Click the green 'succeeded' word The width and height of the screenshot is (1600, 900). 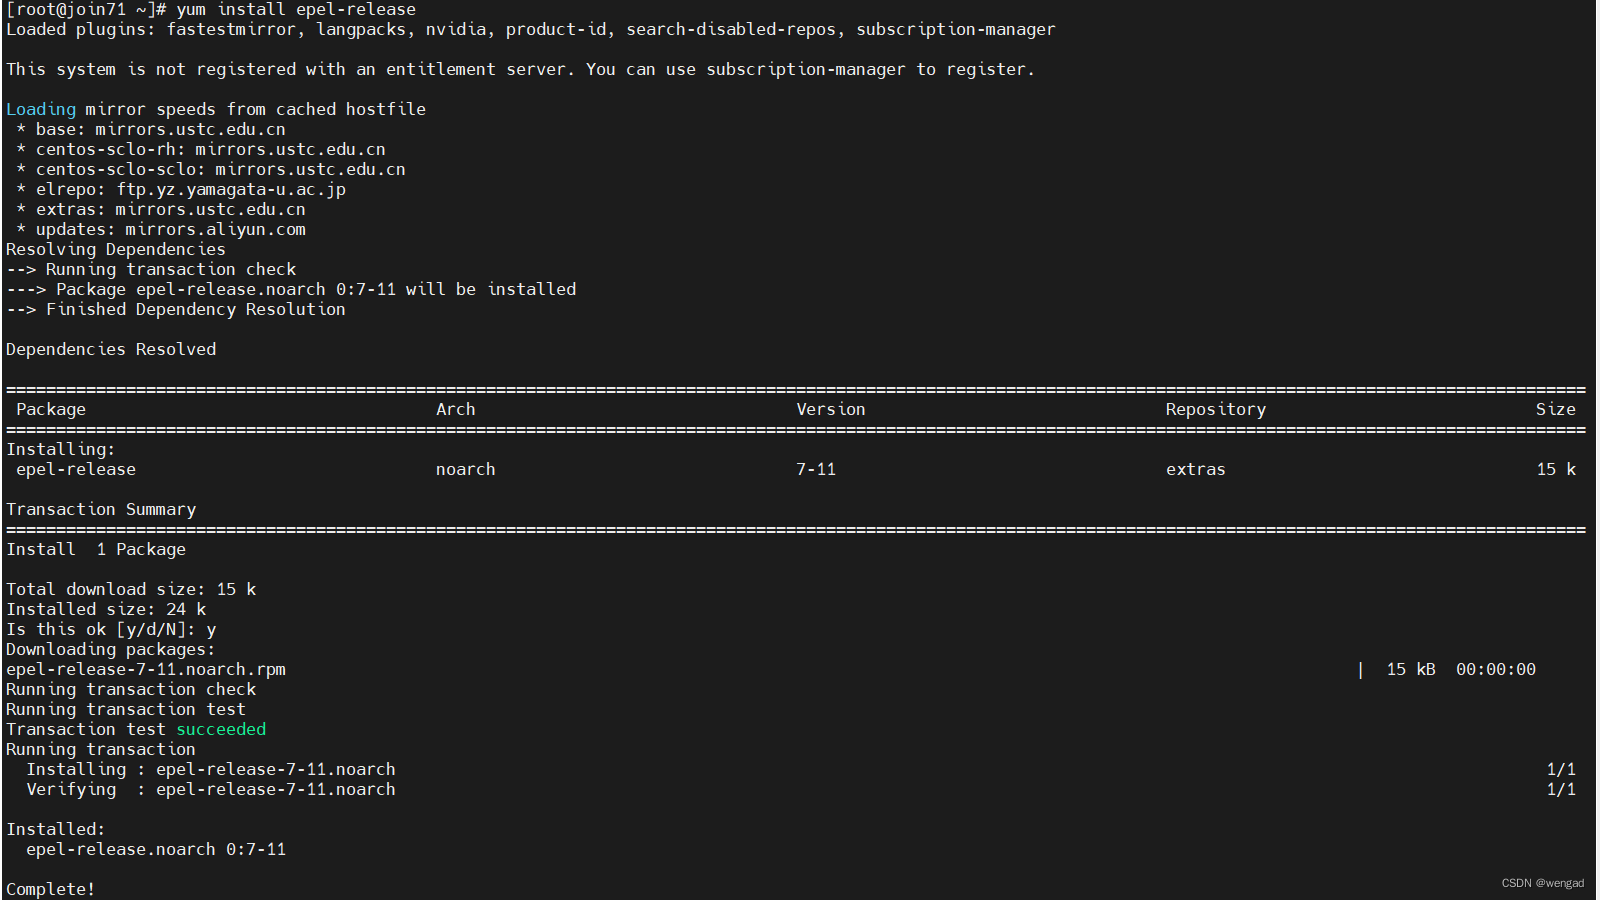tap(221, 730)
